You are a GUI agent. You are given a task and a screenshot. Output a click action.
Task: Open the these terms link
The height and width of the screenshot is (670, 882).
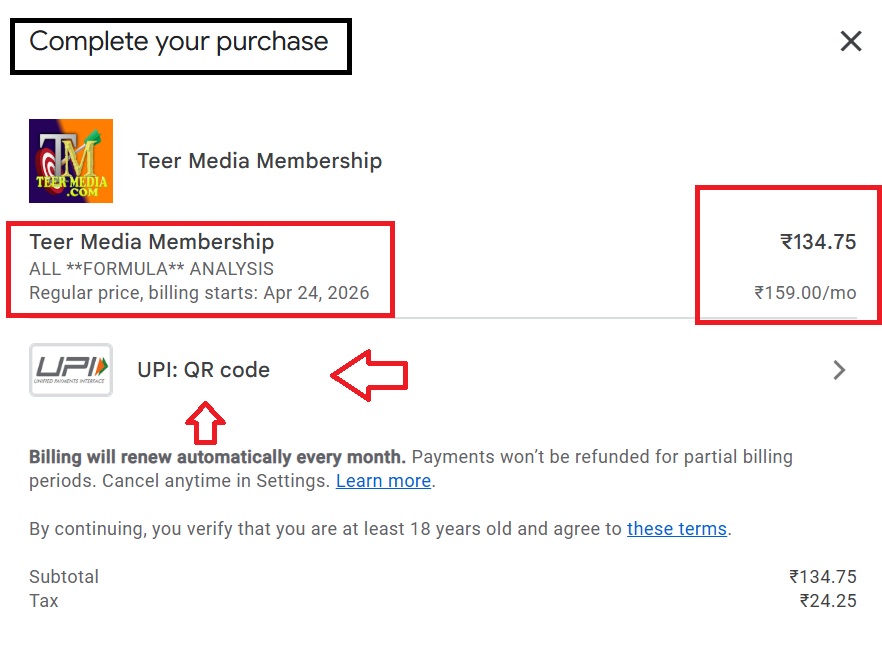tap(676, 529)
